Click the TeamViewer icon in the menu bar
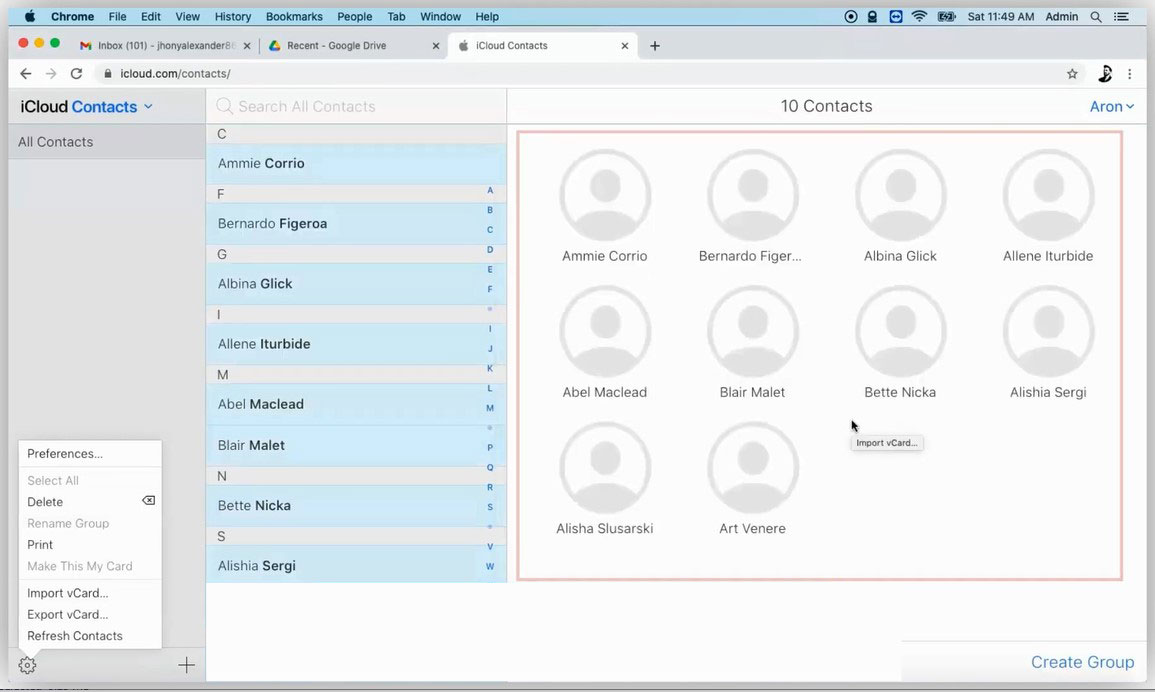The height and width of the screenshot is (692, 1155). point(895,16)
